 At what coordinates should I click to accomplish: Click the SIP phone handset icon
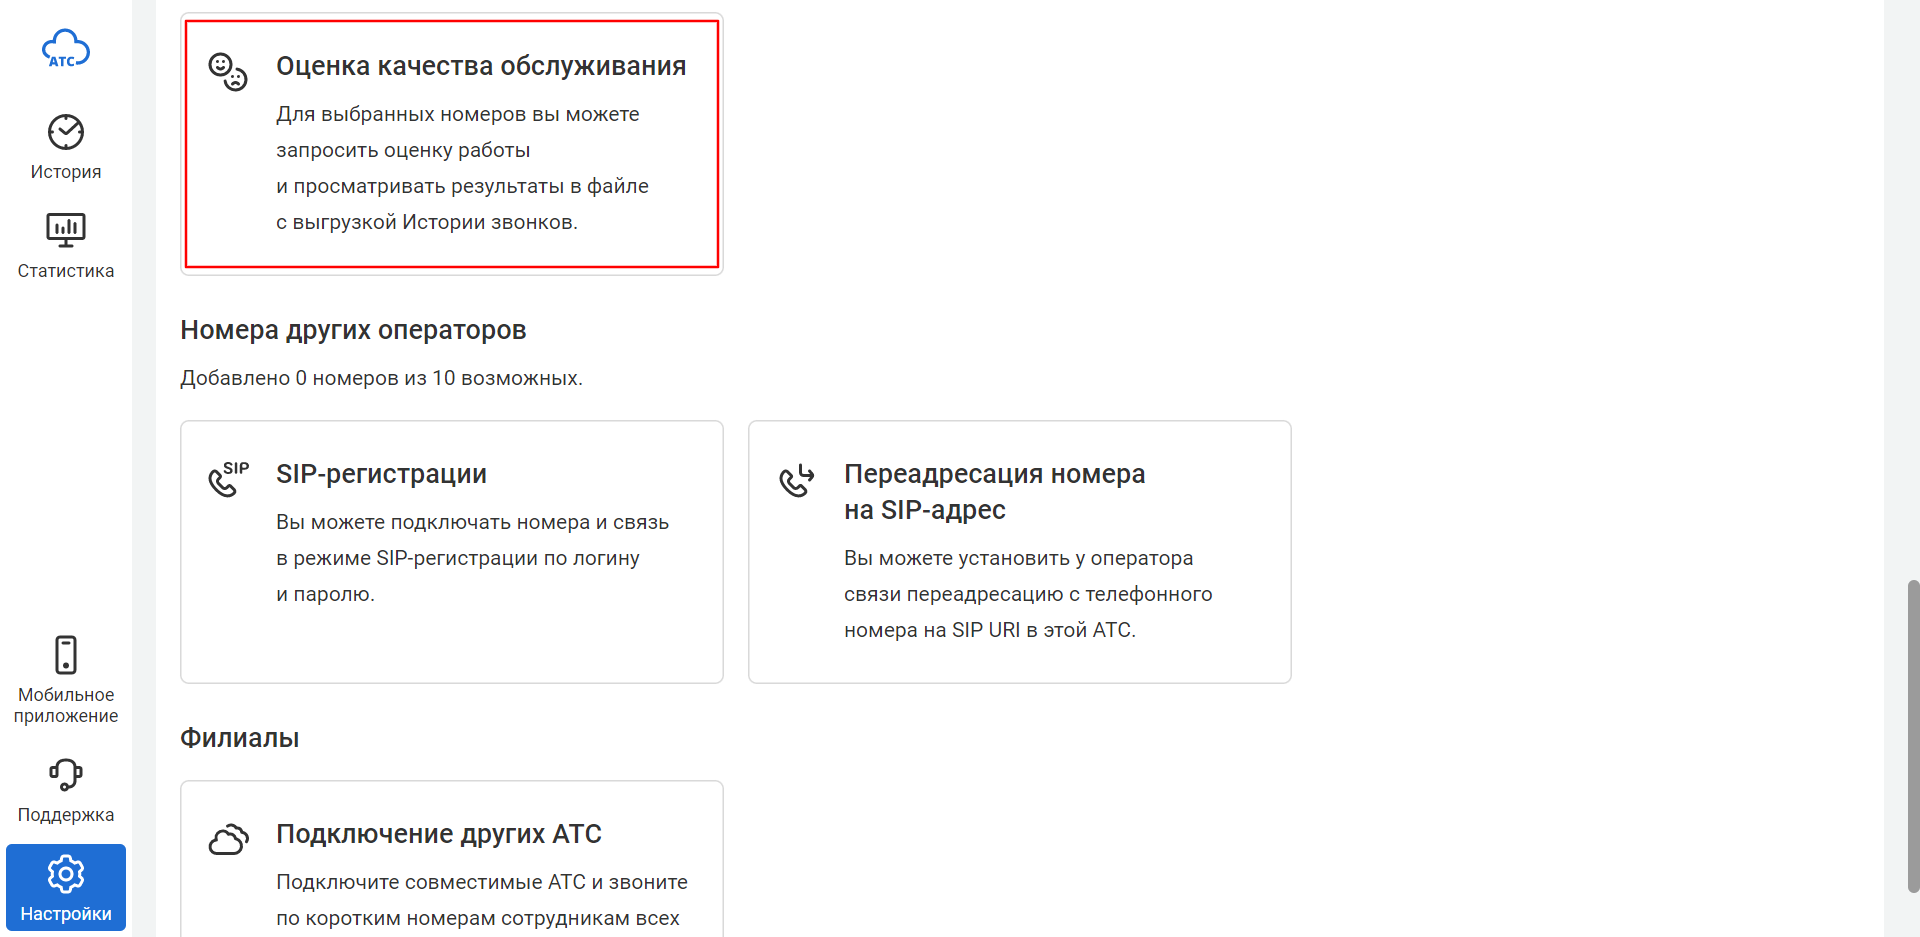[x=228, y=479]
